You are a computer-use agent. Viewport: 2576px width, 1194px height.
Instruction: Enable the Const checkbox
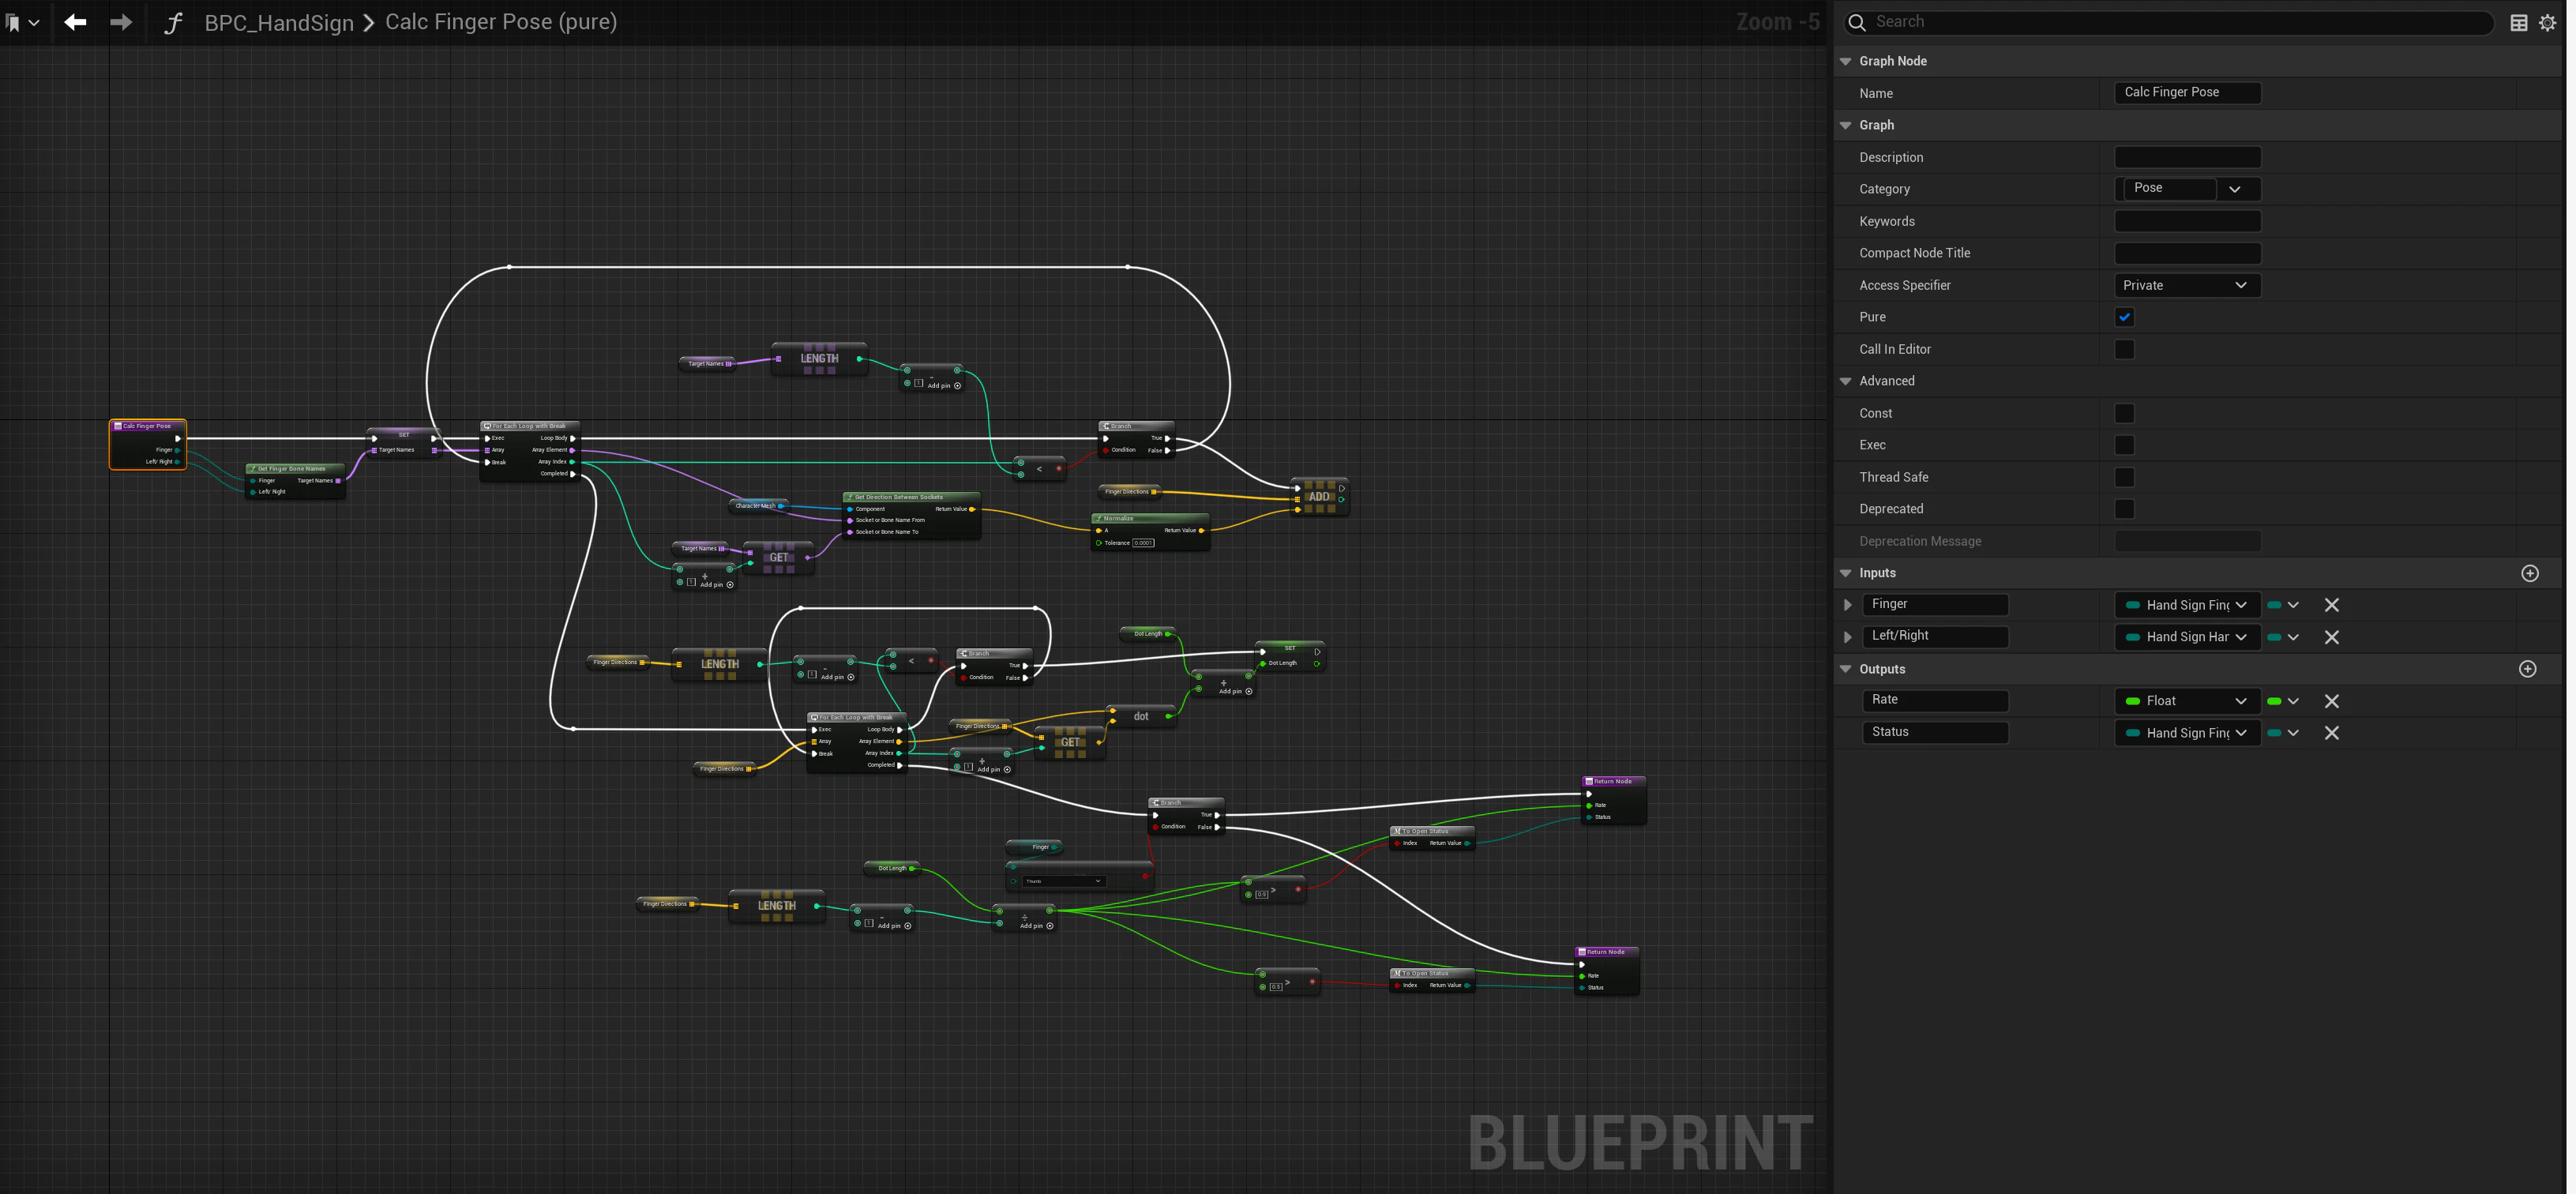tap(2125, 413)
